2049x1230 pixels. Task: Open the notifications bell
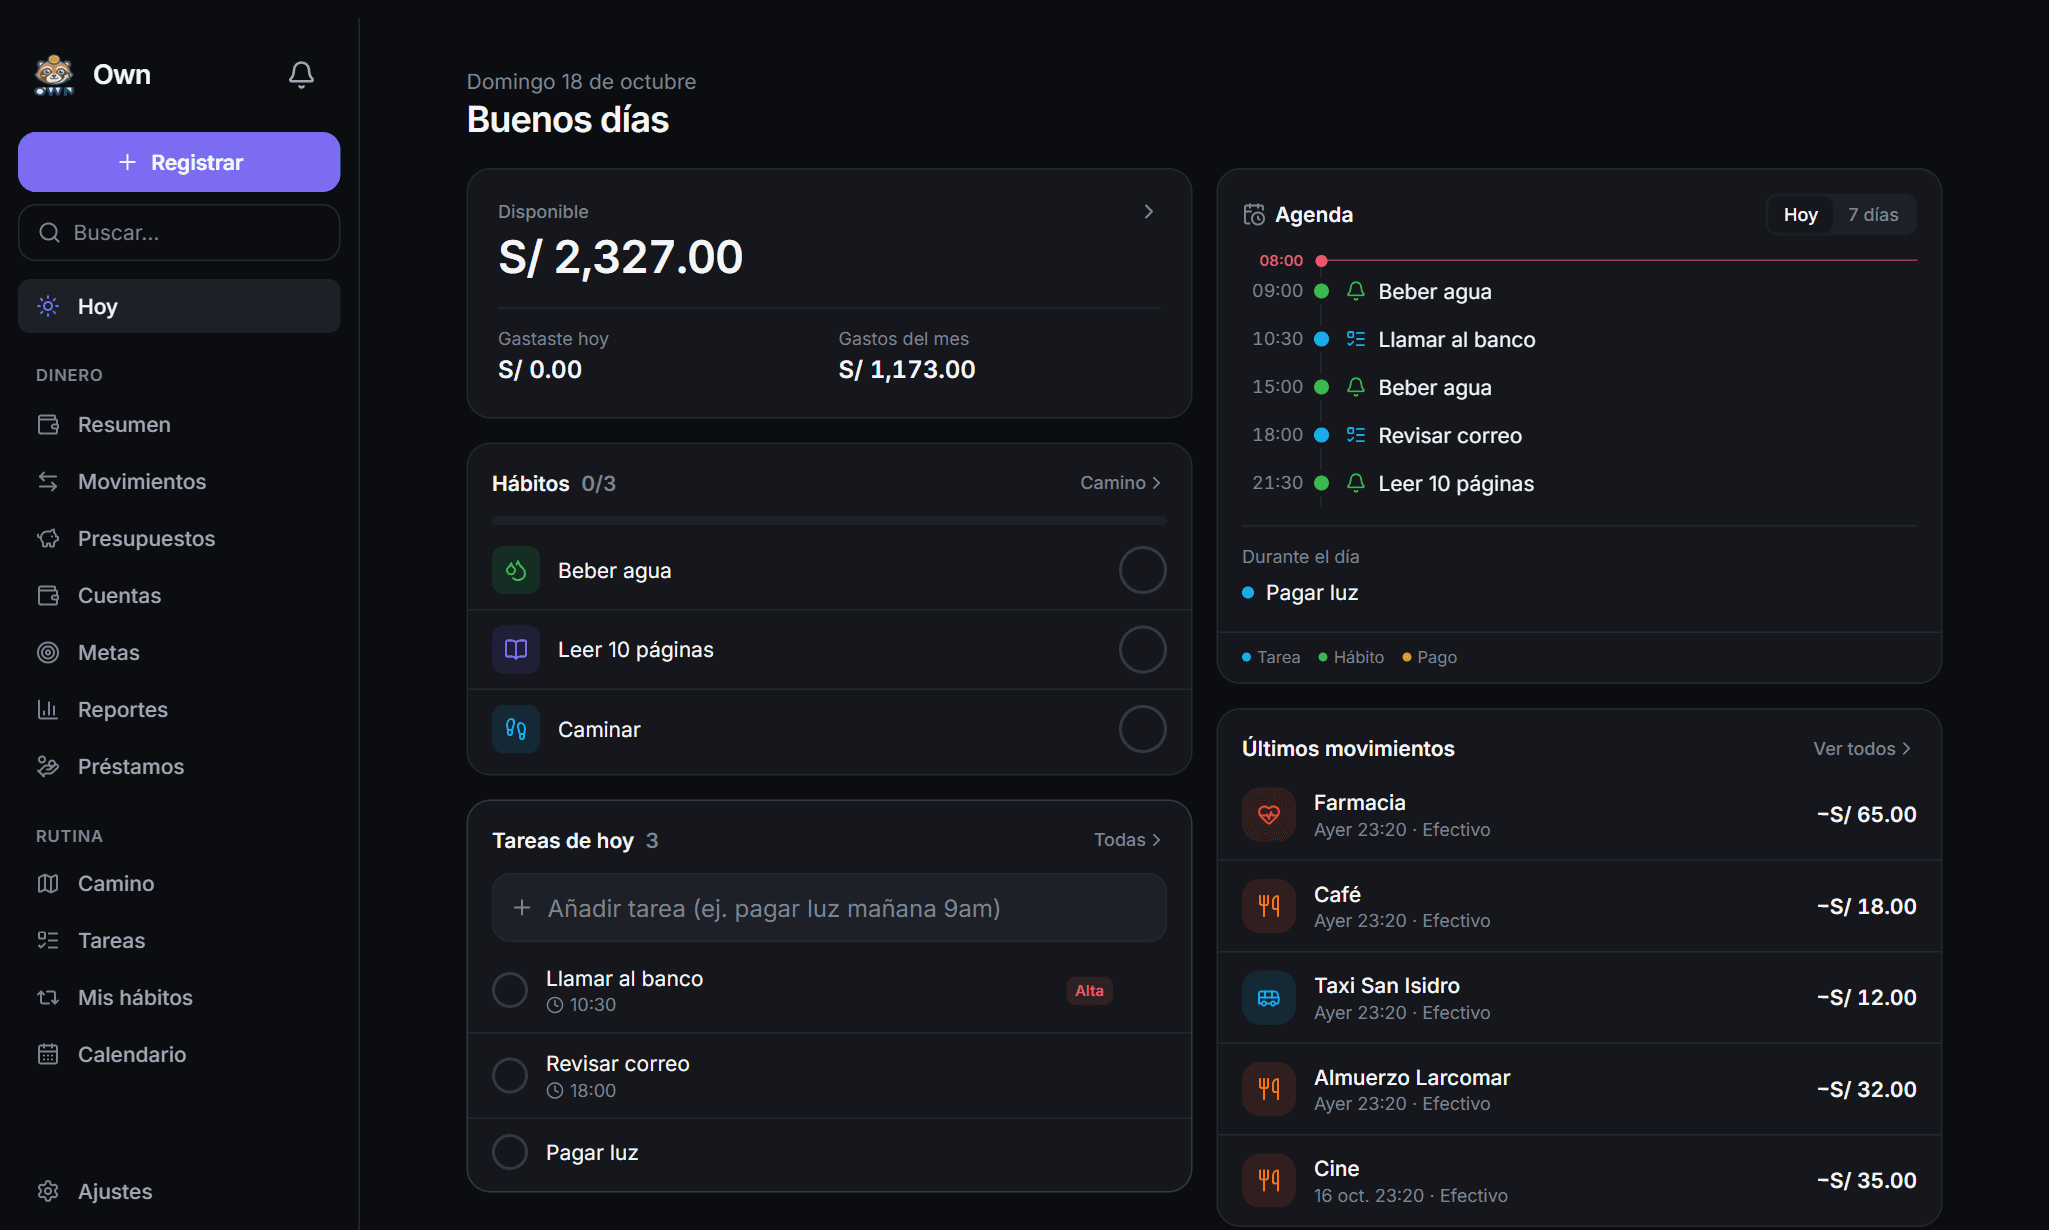coord(301,75)
